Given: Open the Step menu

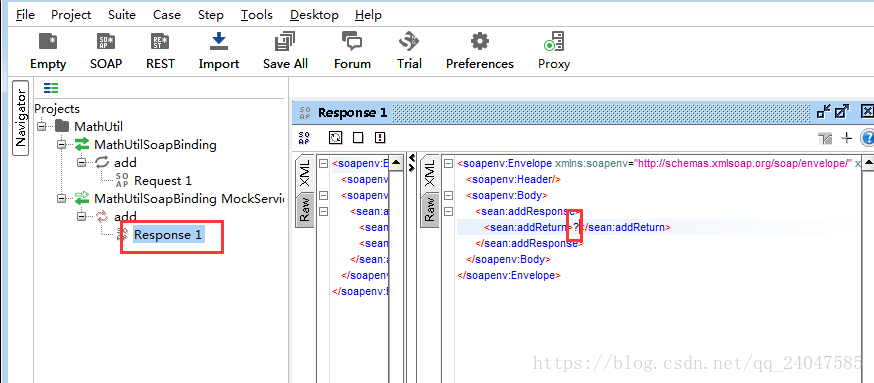Looking at the screenshot, I should point(211,15).
